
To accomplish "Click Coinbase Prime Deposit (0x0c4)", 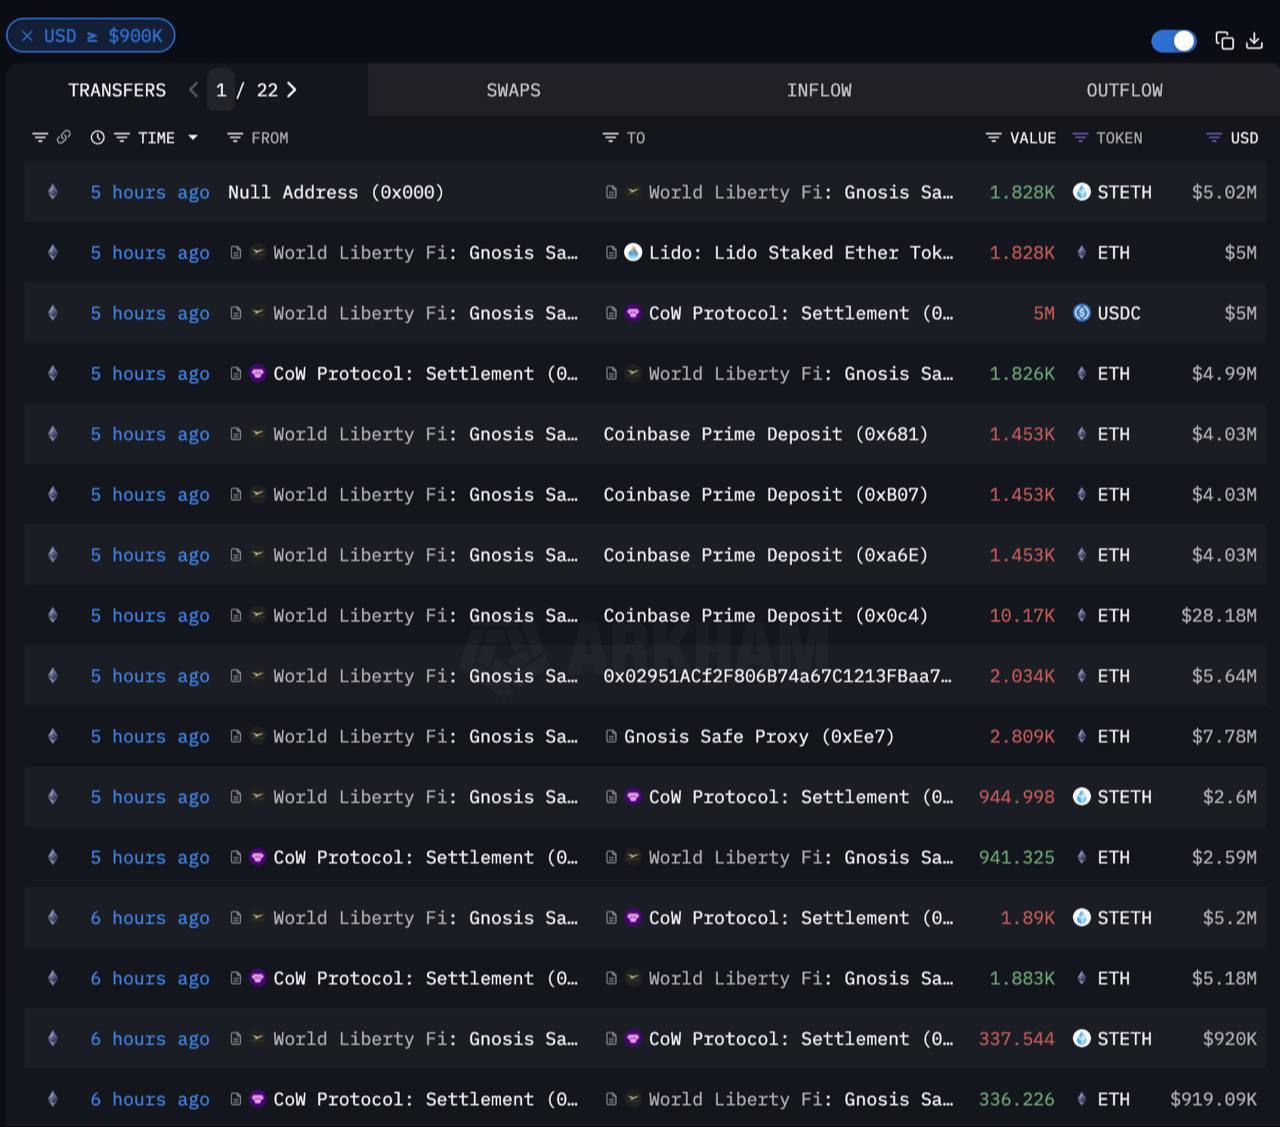I will 765,616.
